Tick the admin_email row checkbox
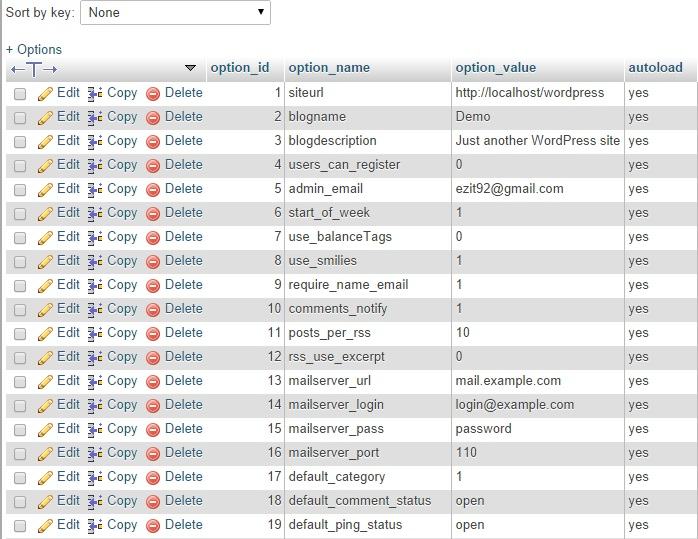698x539 pixels. tap(20, 190)
